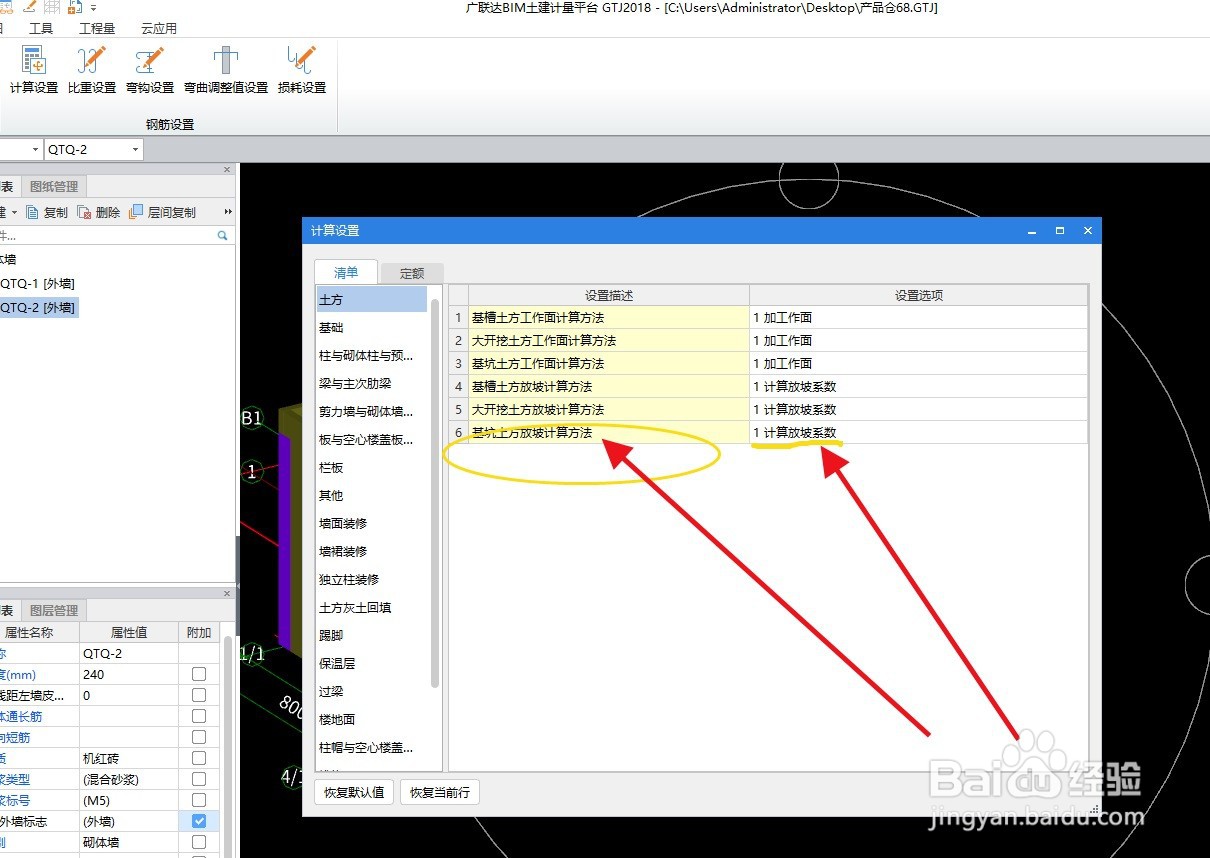Click the 恢复默认值 button
The image size is (1210, 858).
pos(353,791)
